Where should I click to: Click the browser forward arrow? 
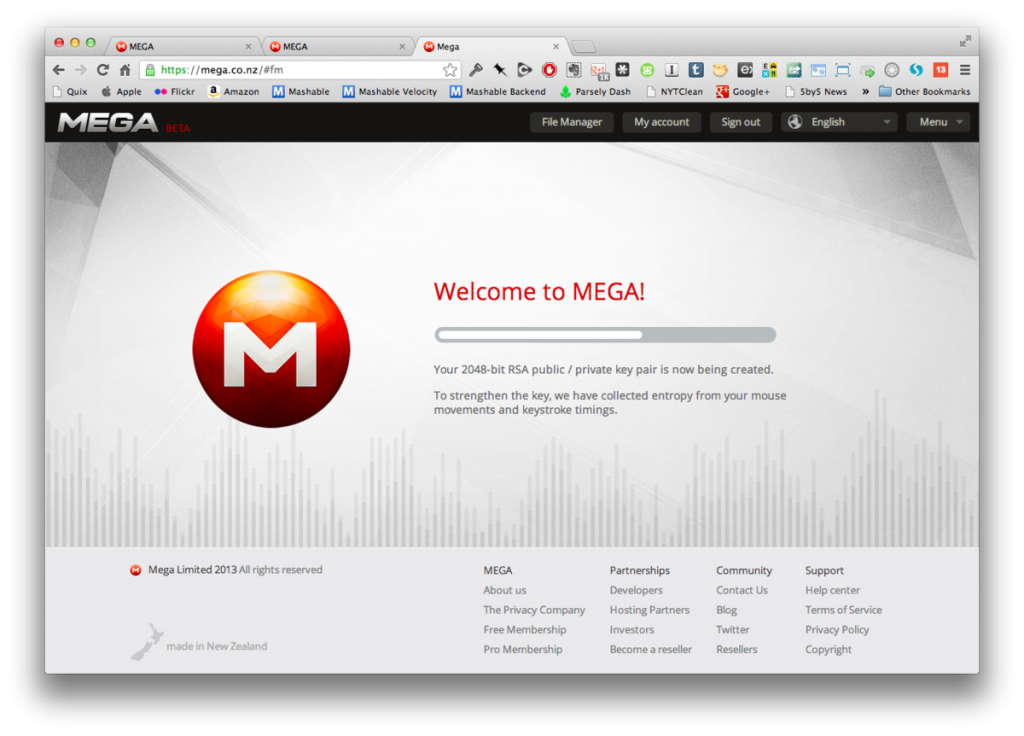click(x=80, y=70)
